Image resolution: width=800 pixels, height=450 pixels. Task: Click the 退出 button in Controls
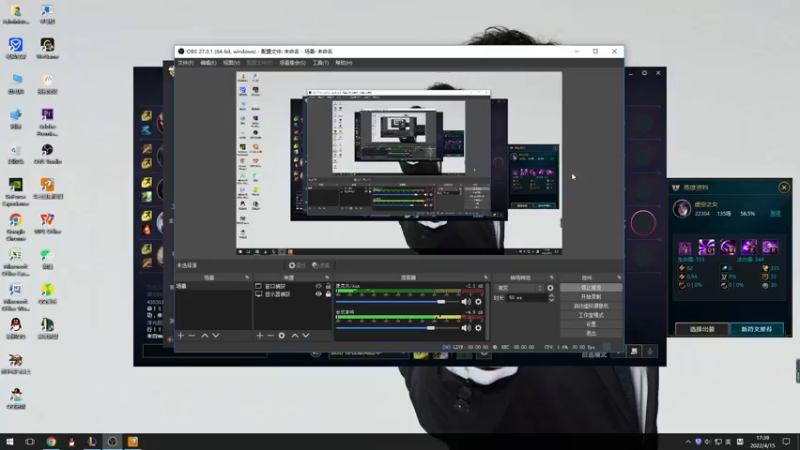591,334
